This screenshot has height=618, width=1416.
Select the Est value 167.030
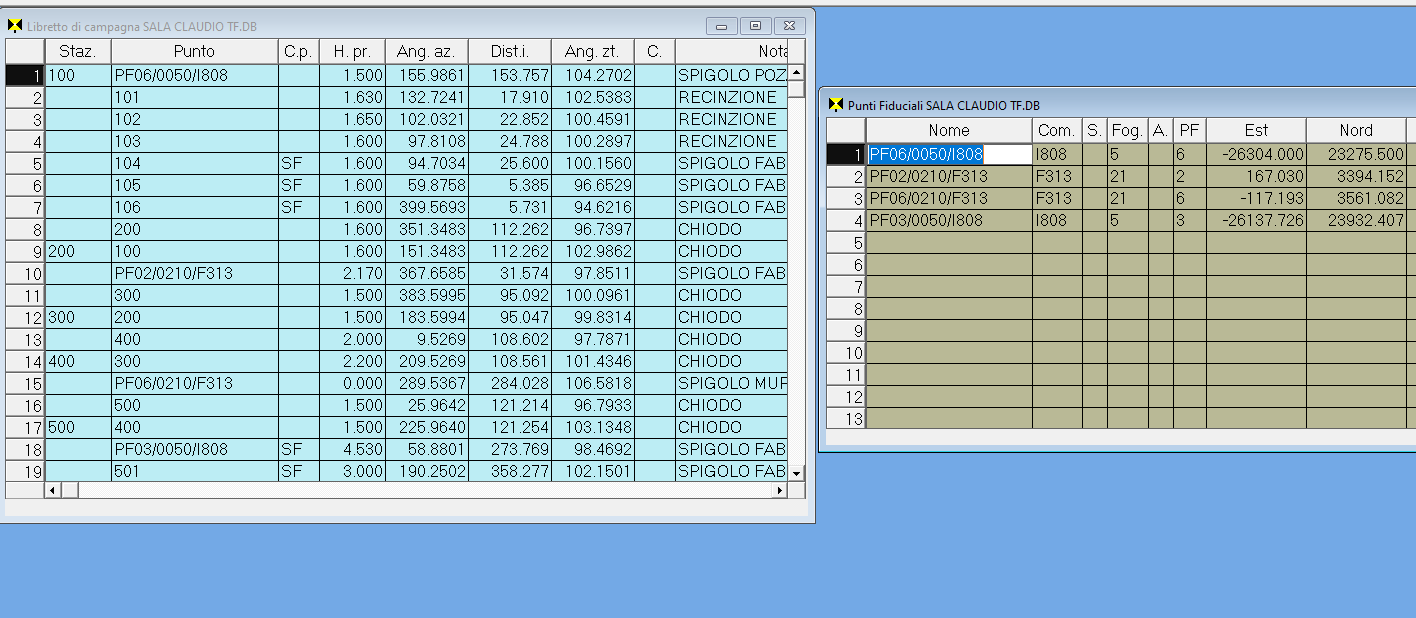coord(1256,176)
